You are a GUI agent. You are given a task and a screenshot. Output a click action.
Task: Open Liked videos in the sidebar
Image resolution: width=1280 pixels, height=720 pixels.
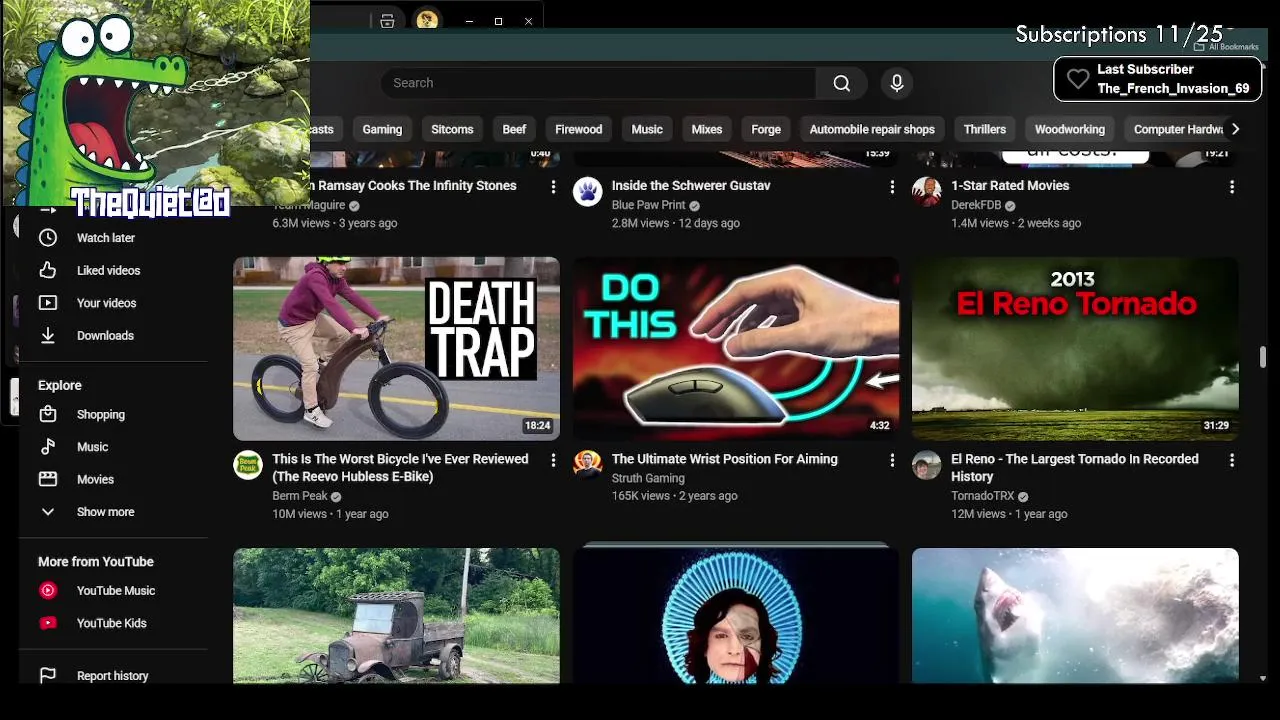(108, 271)
